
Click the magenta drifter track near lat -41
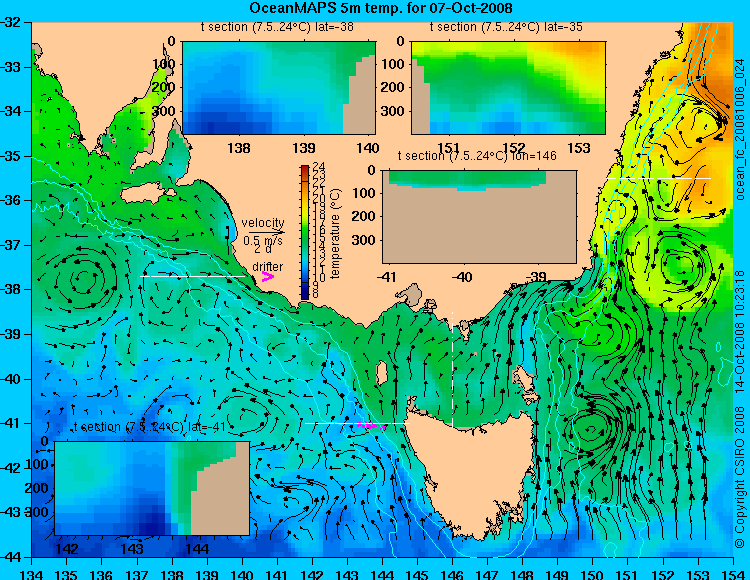coord(371,425)
